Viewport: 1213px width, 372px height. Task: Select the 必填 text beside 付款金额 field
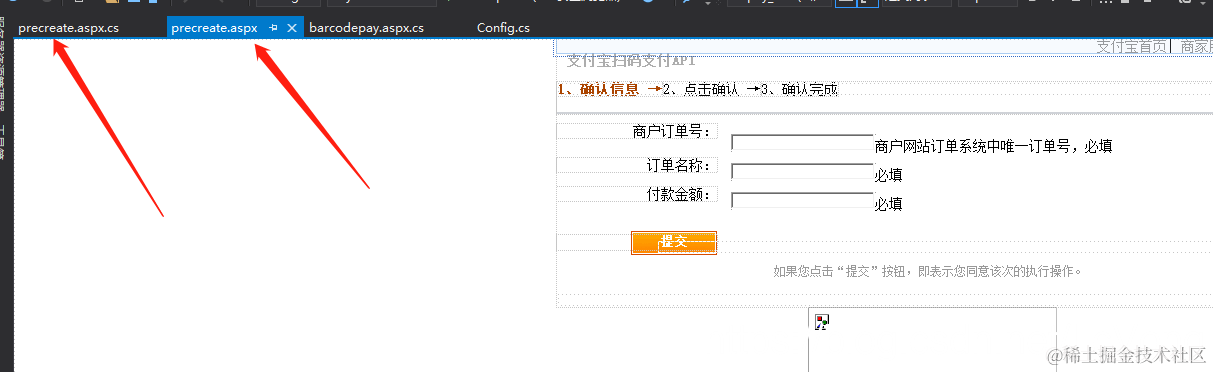889,204
